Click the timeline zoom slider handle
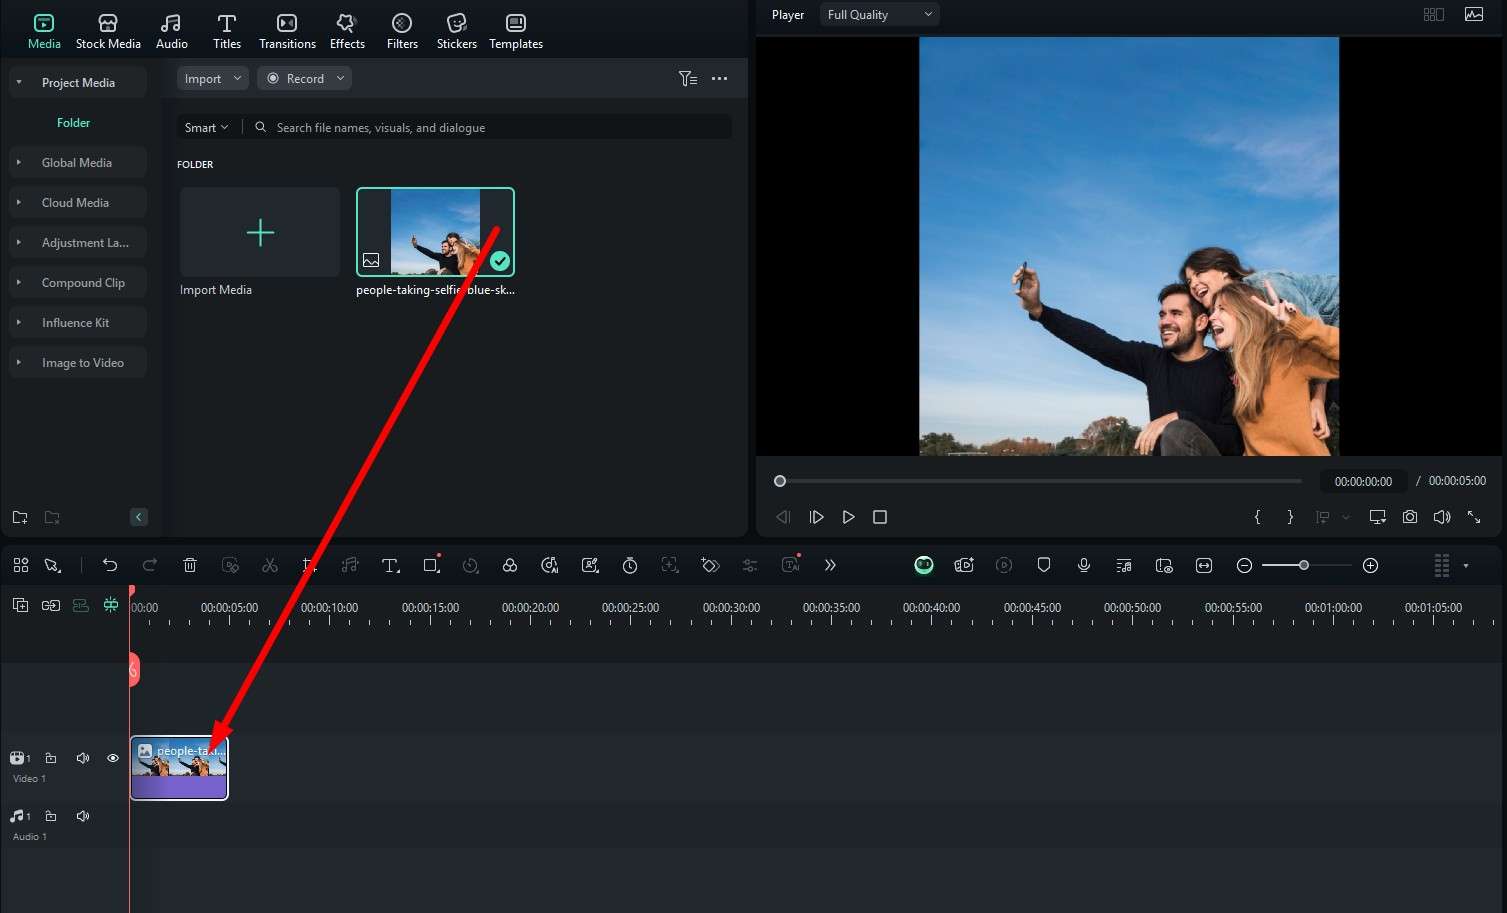 (x=1304, y=565)
